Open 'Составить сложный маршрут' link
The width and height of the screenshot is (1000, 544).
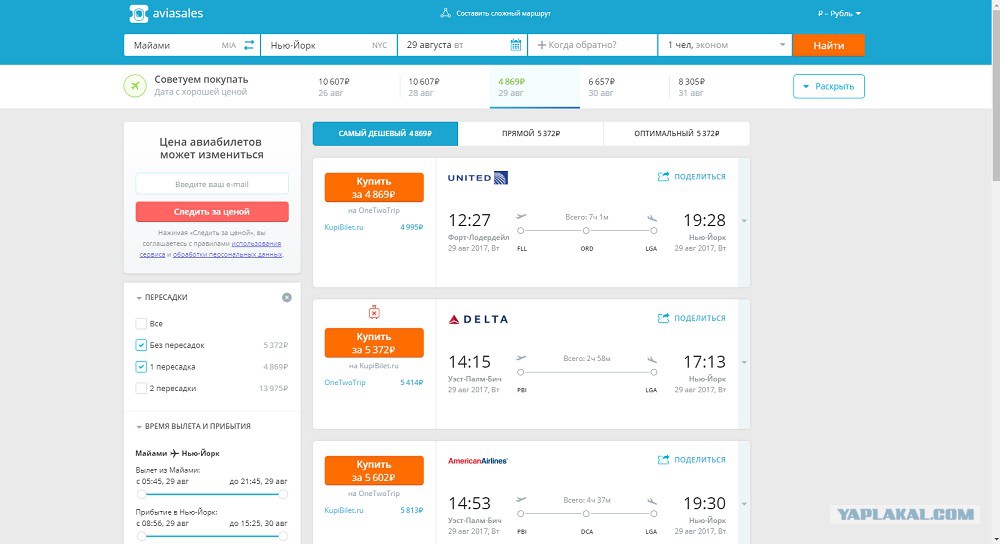[x=503, y=13]
